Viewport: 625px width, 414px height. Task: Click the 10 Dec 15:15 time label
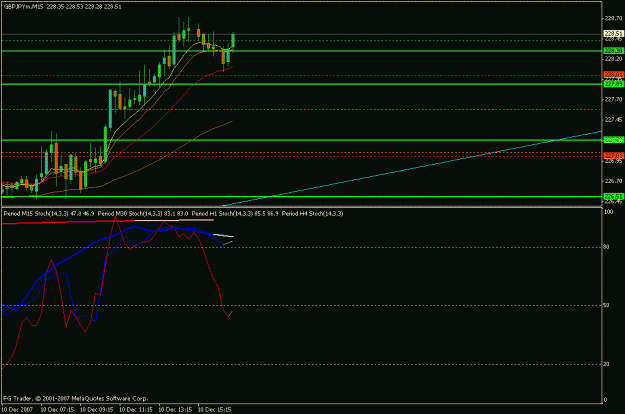coord(214,409)
